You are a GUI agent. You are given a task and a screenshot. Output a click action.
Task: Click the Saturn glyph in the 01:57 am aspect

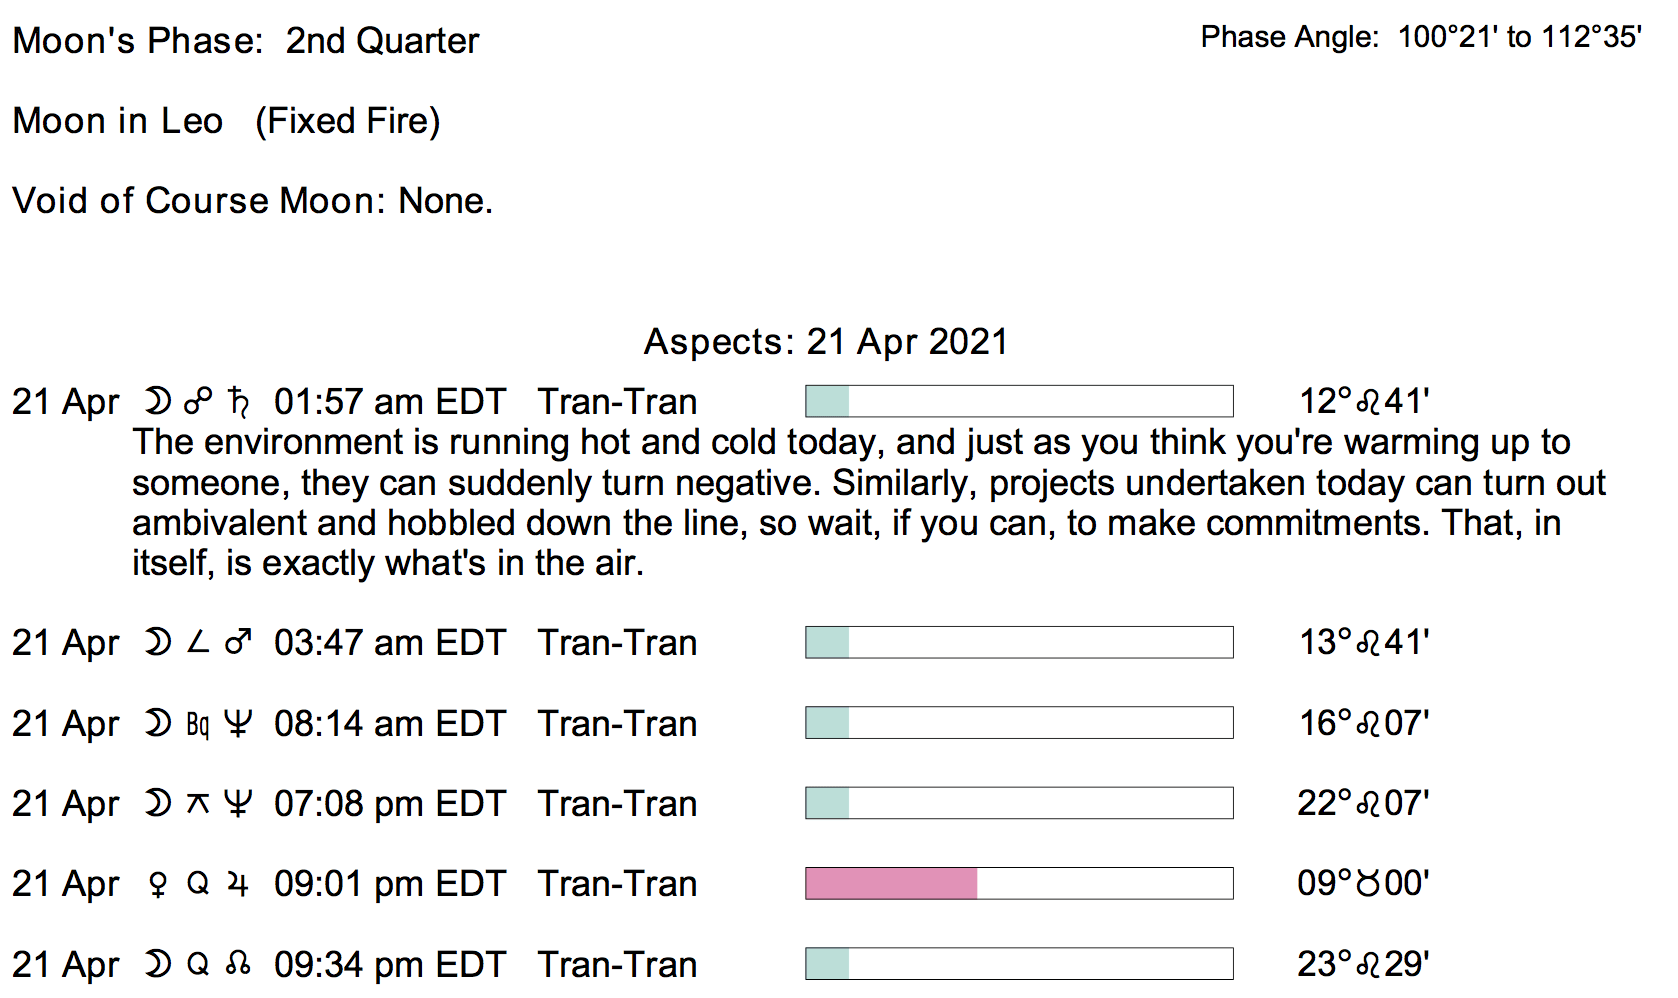(x=238, y=402)
